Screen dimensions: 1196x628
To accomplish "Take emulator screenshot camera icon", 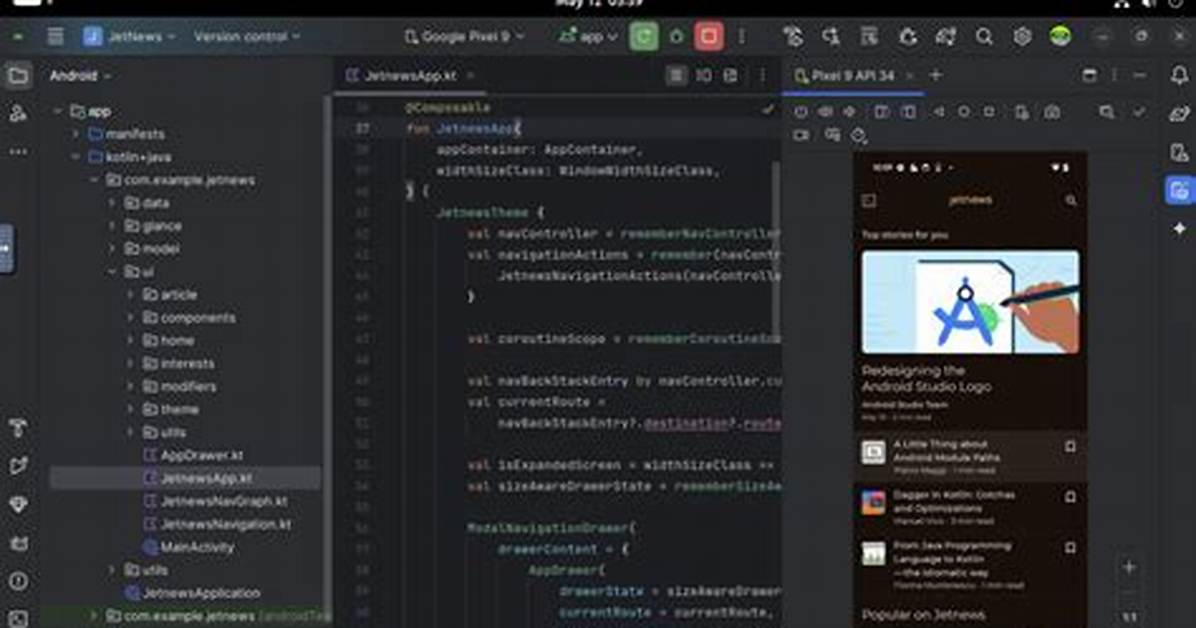I will [x=1052, y=112].
